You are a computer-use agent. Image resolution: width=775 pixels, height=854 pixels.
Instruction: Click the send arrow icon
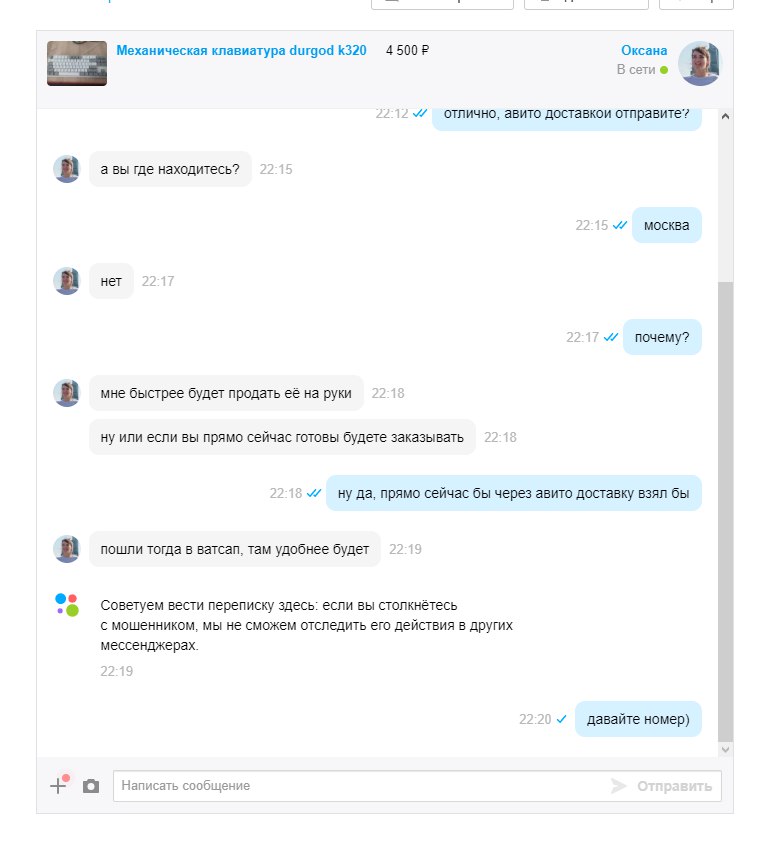coord(618,786)
